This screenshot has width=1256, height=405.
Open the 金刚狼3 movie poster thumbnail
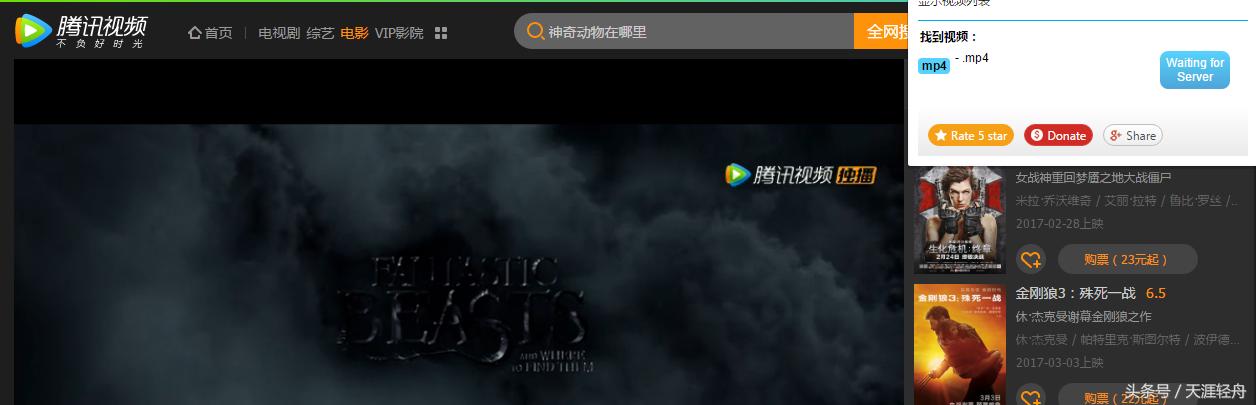pyautogui.click(x=960, y=344)
